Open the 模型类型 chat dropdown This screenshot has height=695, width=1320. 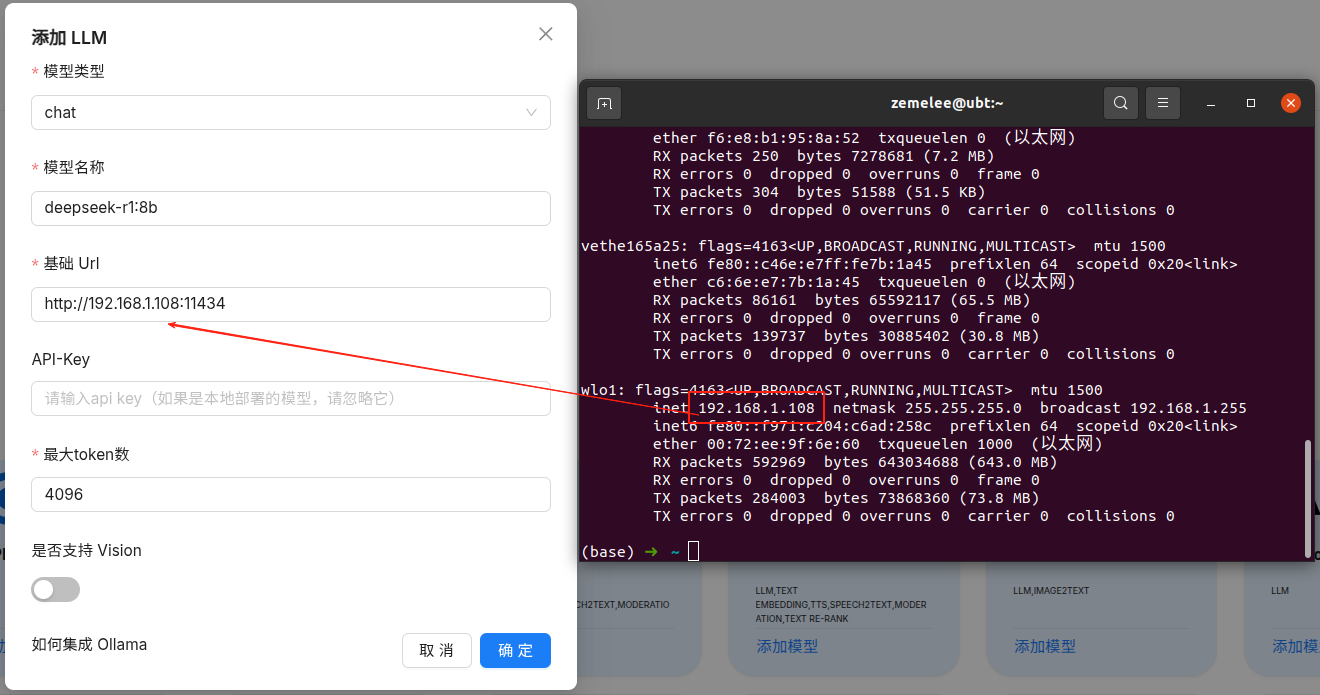point(291,113)
